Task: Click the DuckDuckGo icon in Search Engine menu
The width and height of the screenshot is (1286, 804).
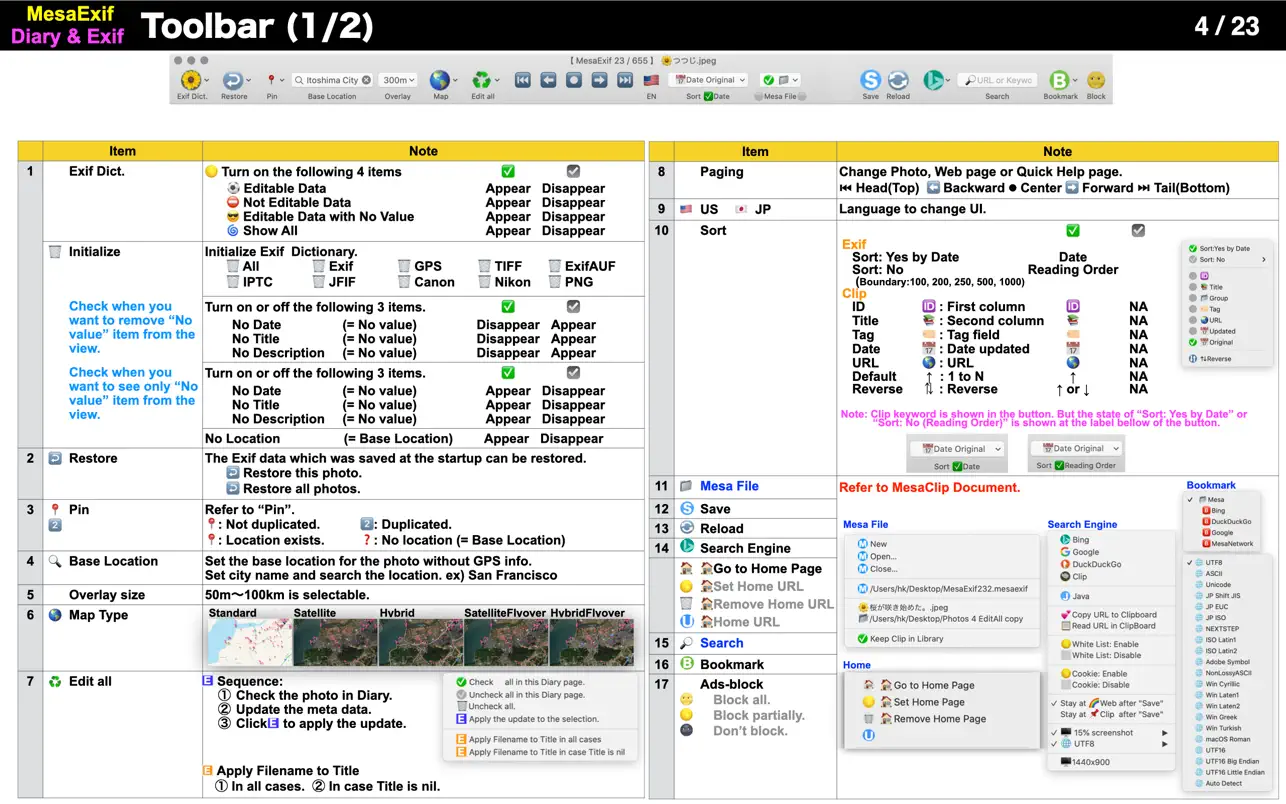Action: click(1065, 564)
